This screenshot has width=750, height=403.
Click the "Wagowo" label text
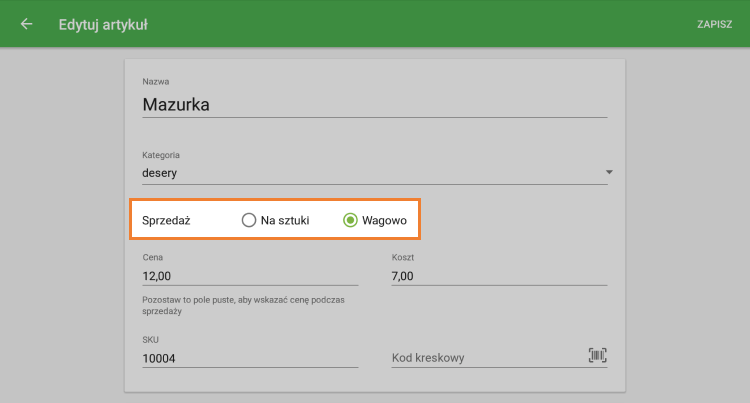click(x=384, y=220)
